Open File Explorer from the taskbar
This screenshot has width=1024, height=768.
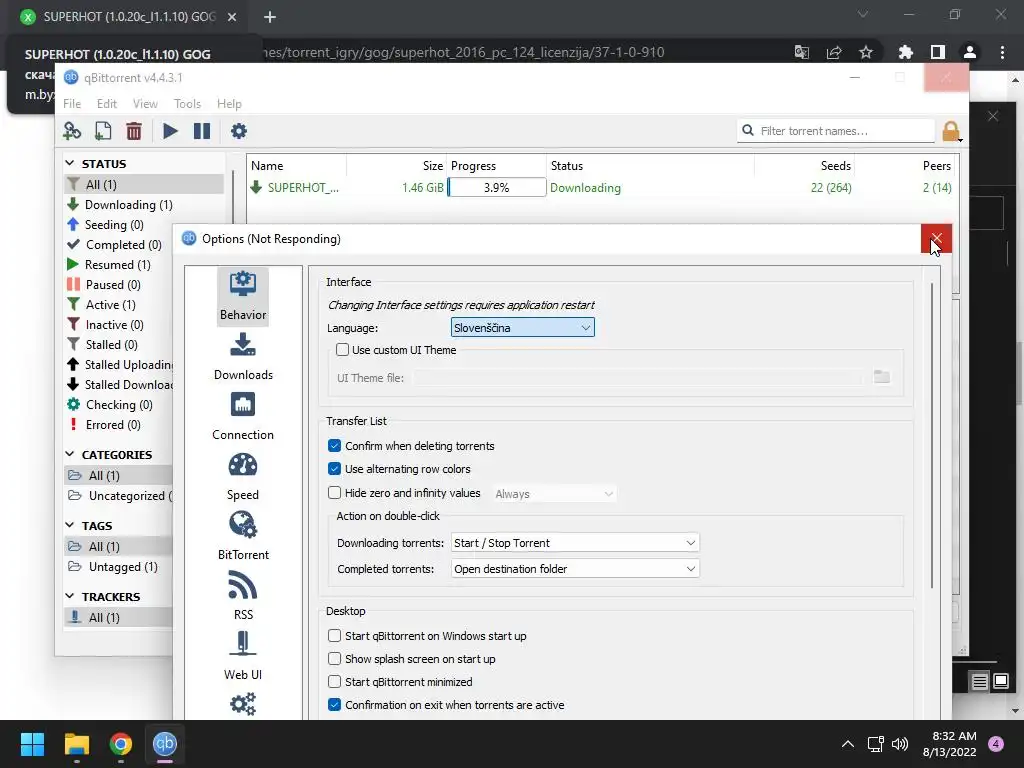point(76,744)
